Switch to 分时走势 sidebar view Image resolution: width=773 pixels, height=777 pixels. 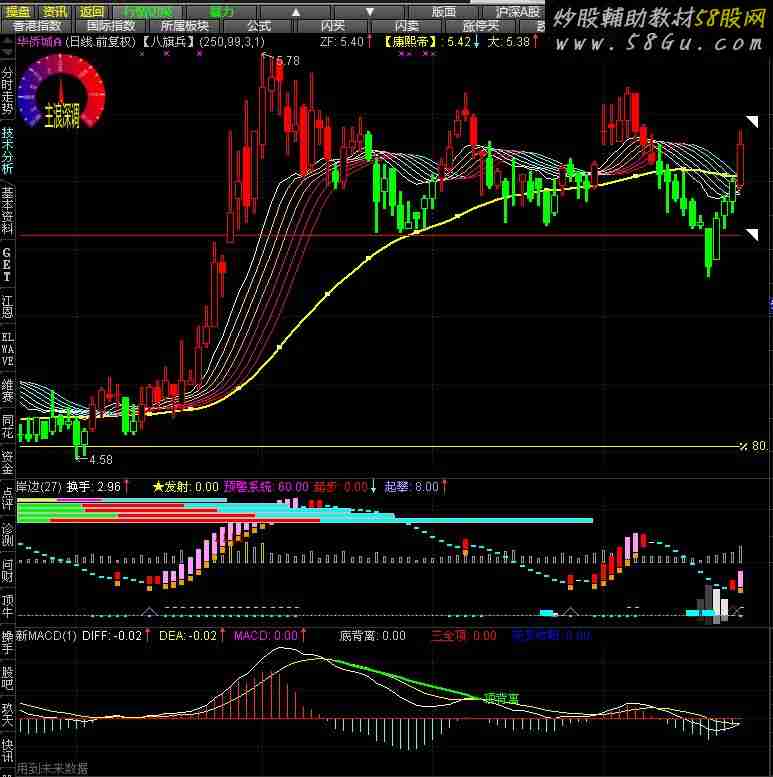pyautogui.click(x=7, y=92)
